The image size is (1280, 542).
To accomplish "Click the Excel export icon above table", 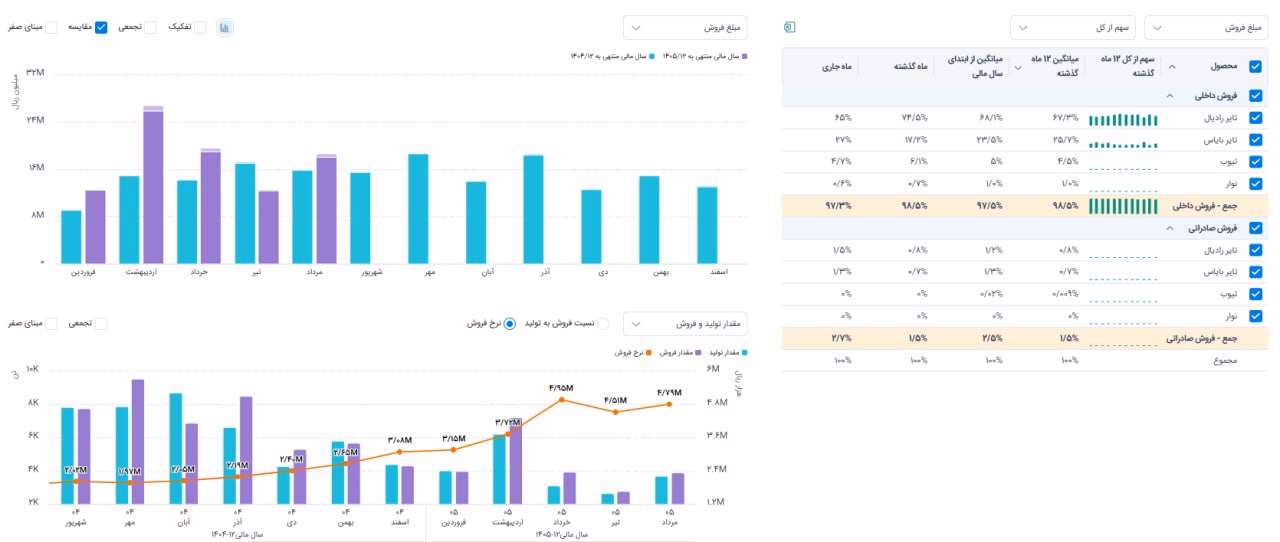I will point(789,27).
